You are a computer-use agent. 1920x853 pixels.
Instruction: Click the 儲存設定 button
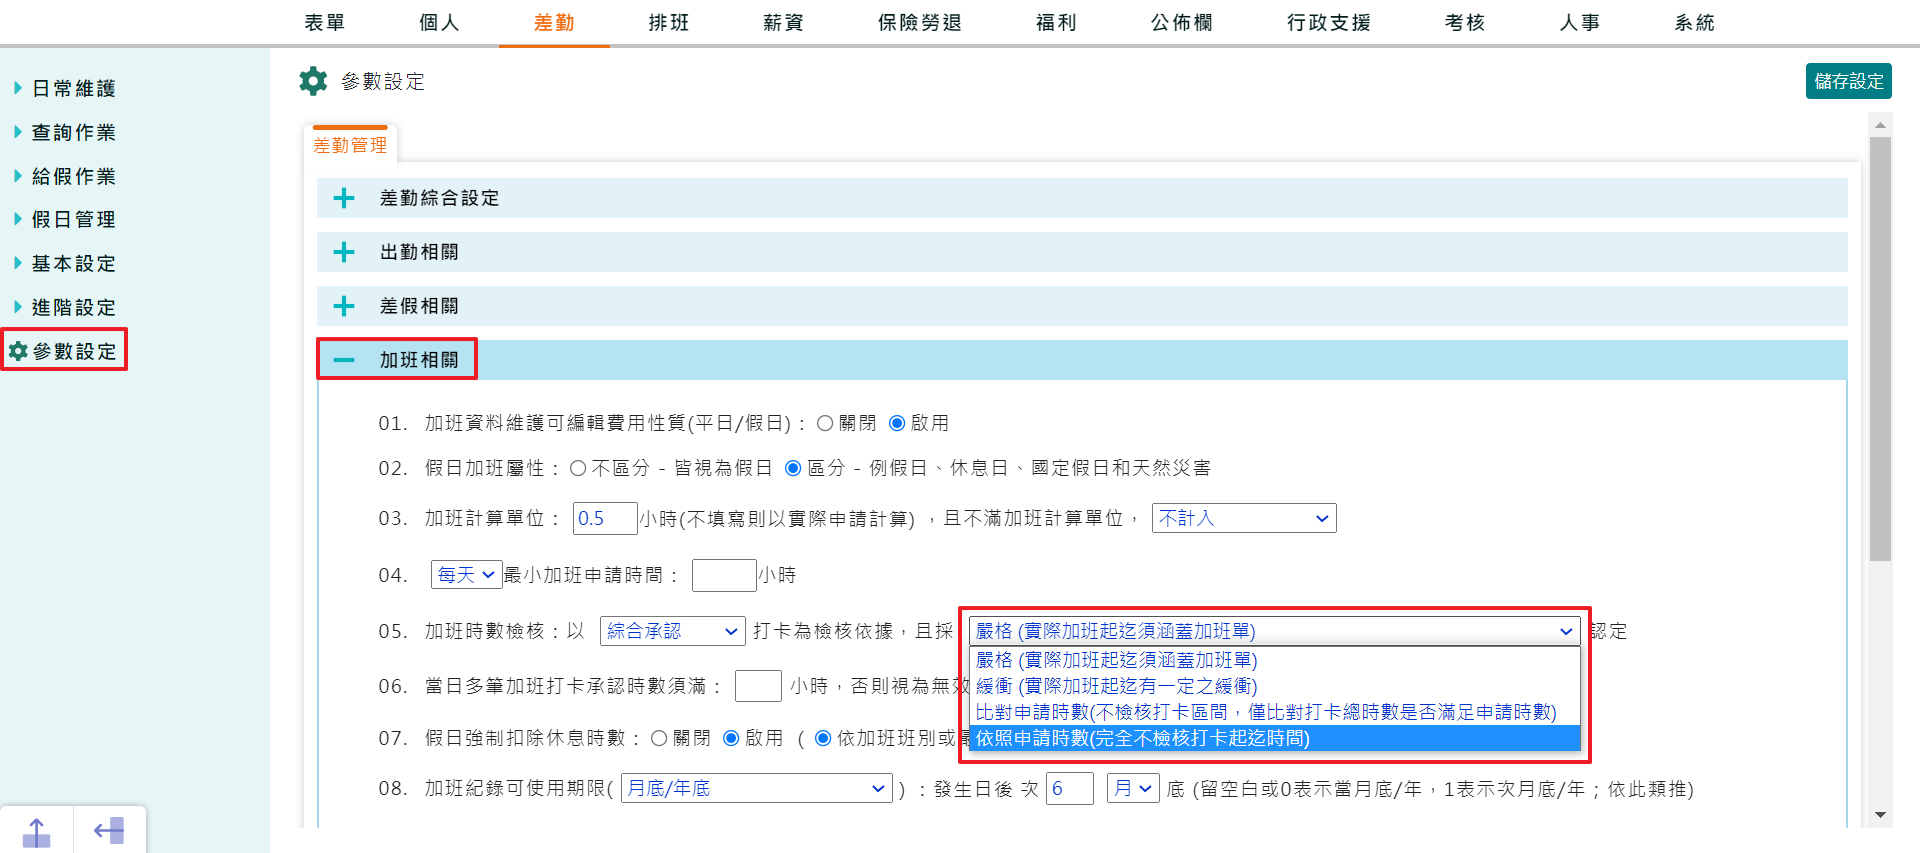(x=1848, y=81)
